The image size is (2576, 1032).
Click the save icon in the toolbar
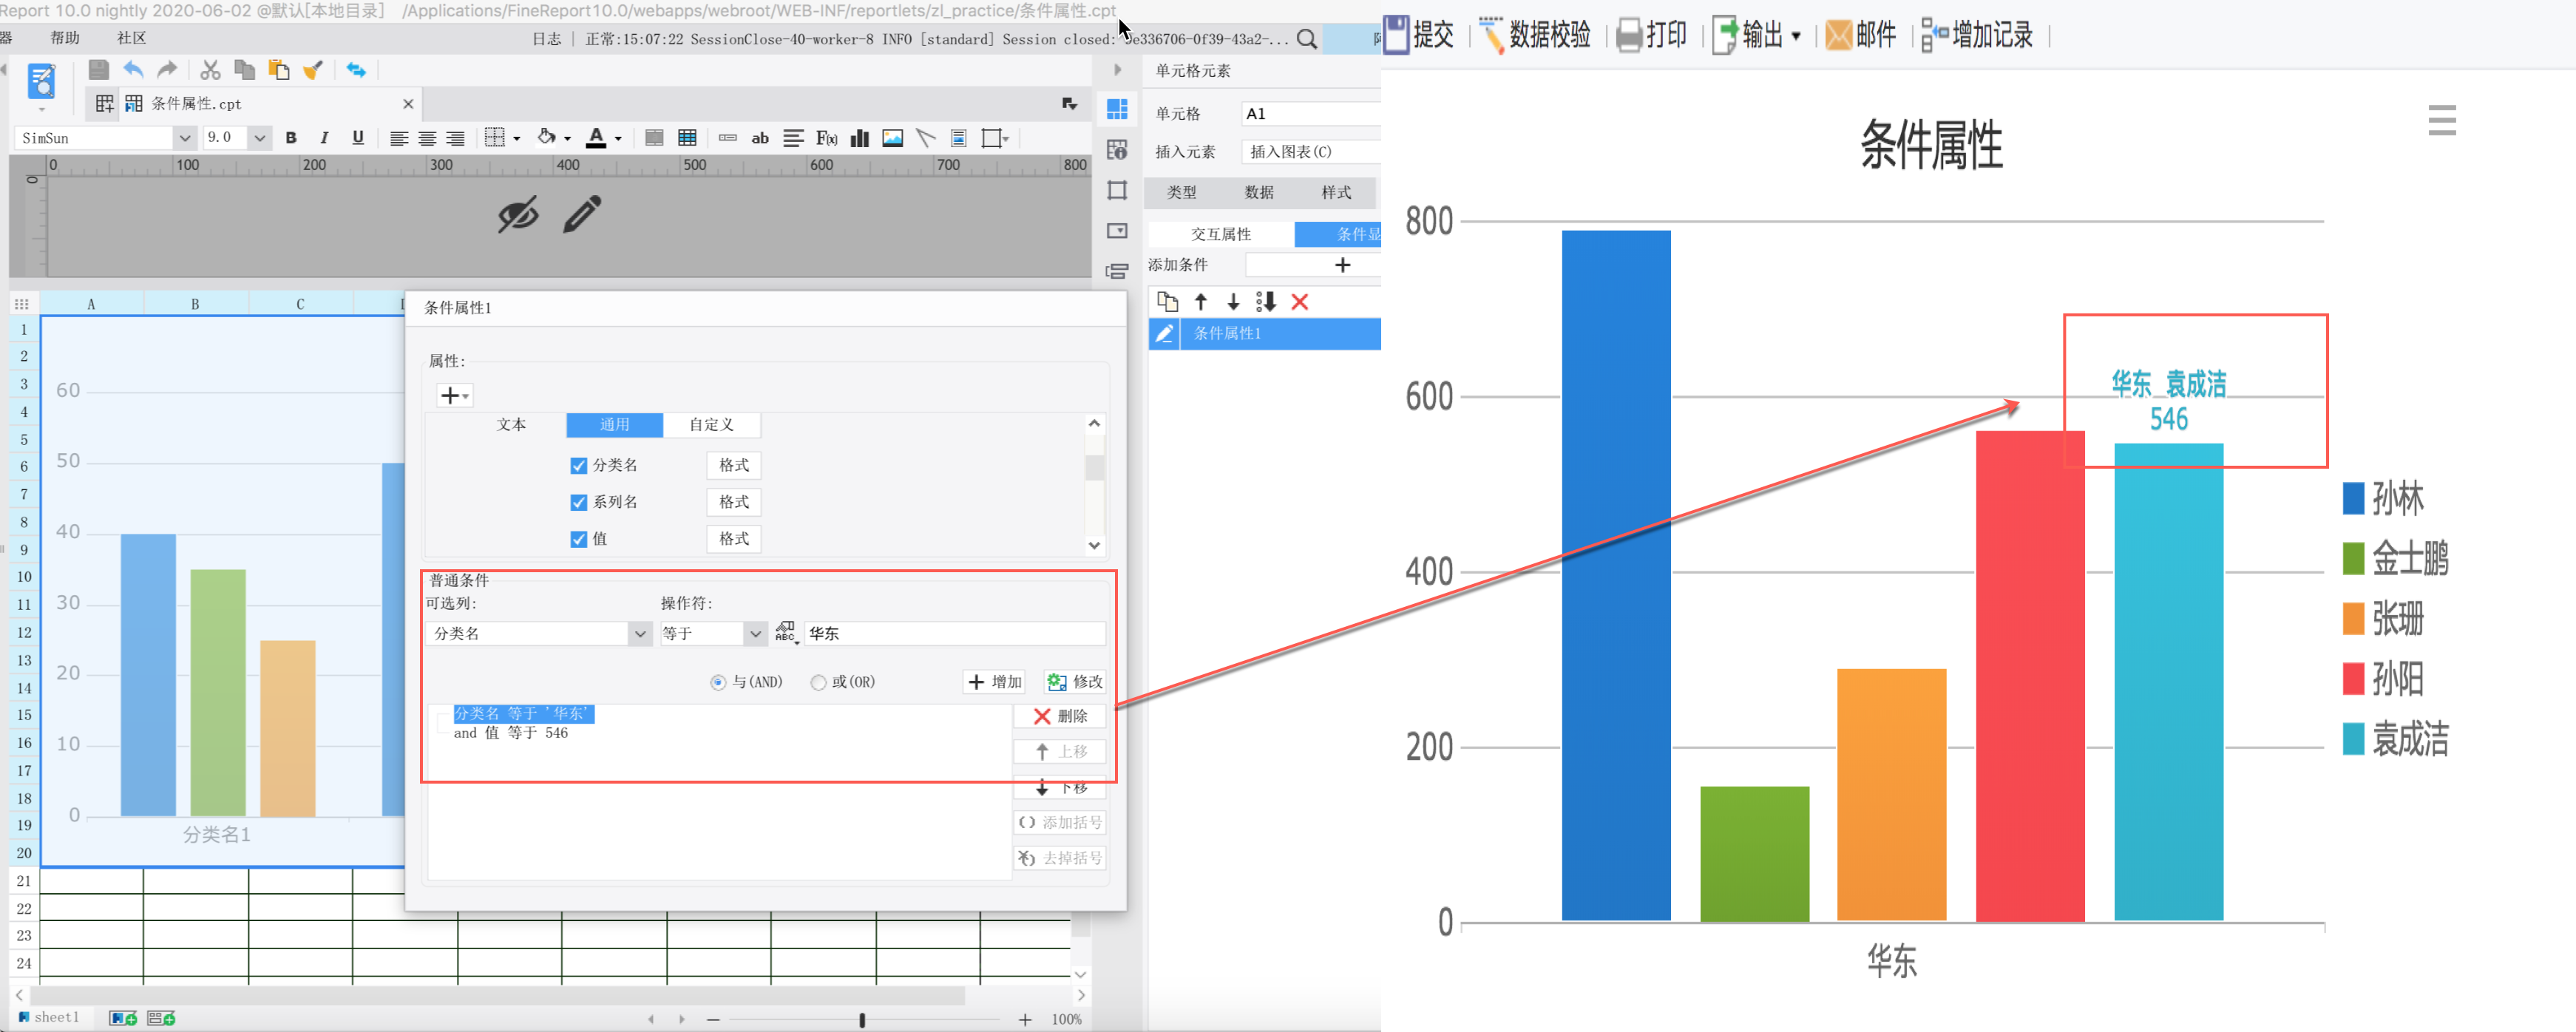click(x=98, y=70)
